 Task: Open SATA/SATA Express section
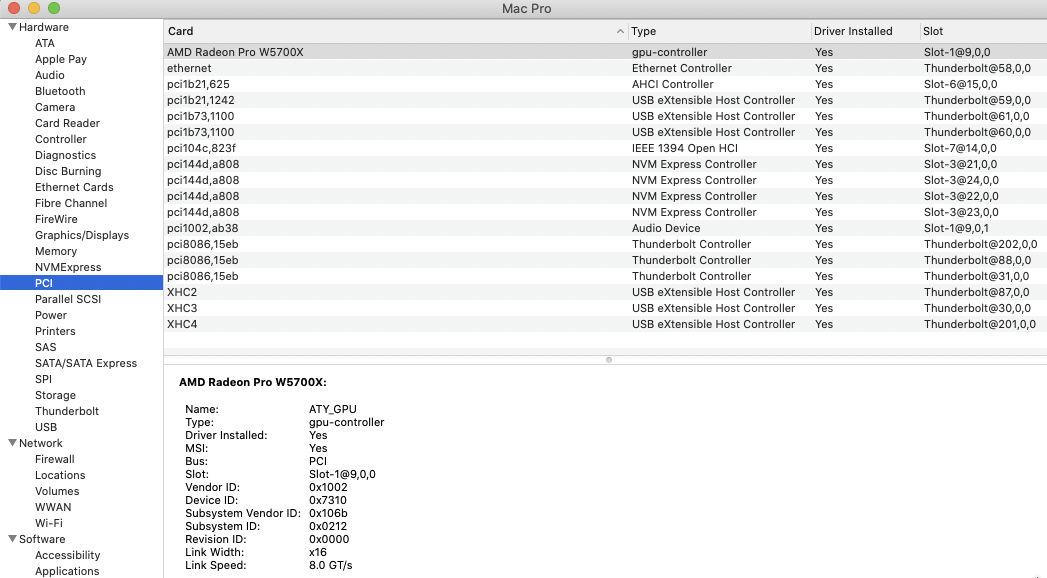[86, 363]
